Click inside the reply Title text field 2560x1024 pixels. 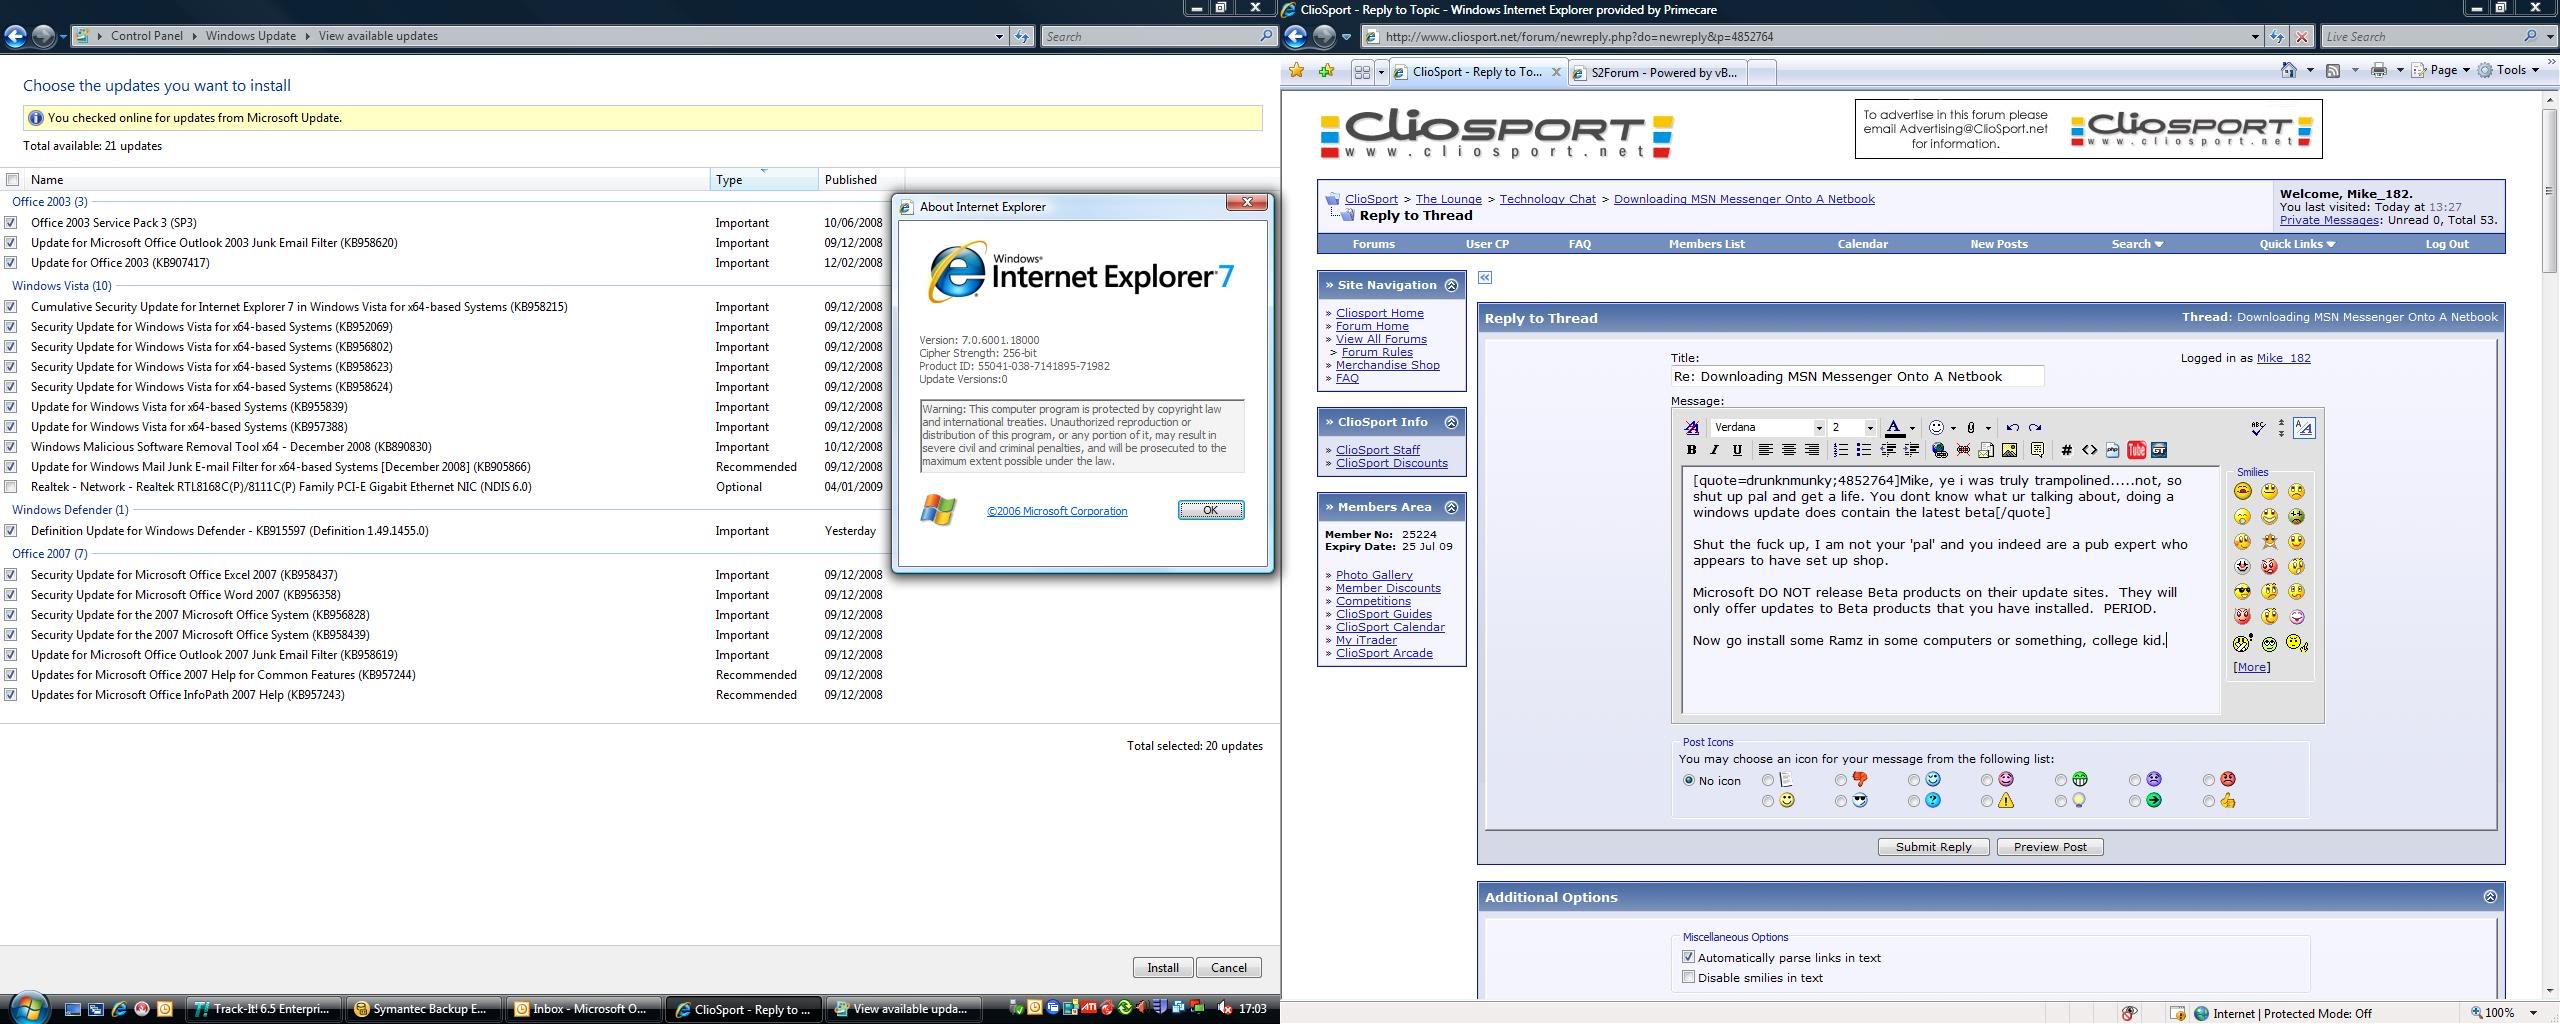pyautogui.click(x=1856, y=377)
